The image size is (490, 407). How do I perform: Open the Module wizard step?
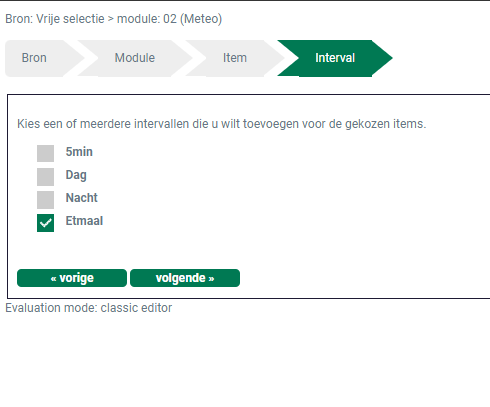[x=135, y=58]
